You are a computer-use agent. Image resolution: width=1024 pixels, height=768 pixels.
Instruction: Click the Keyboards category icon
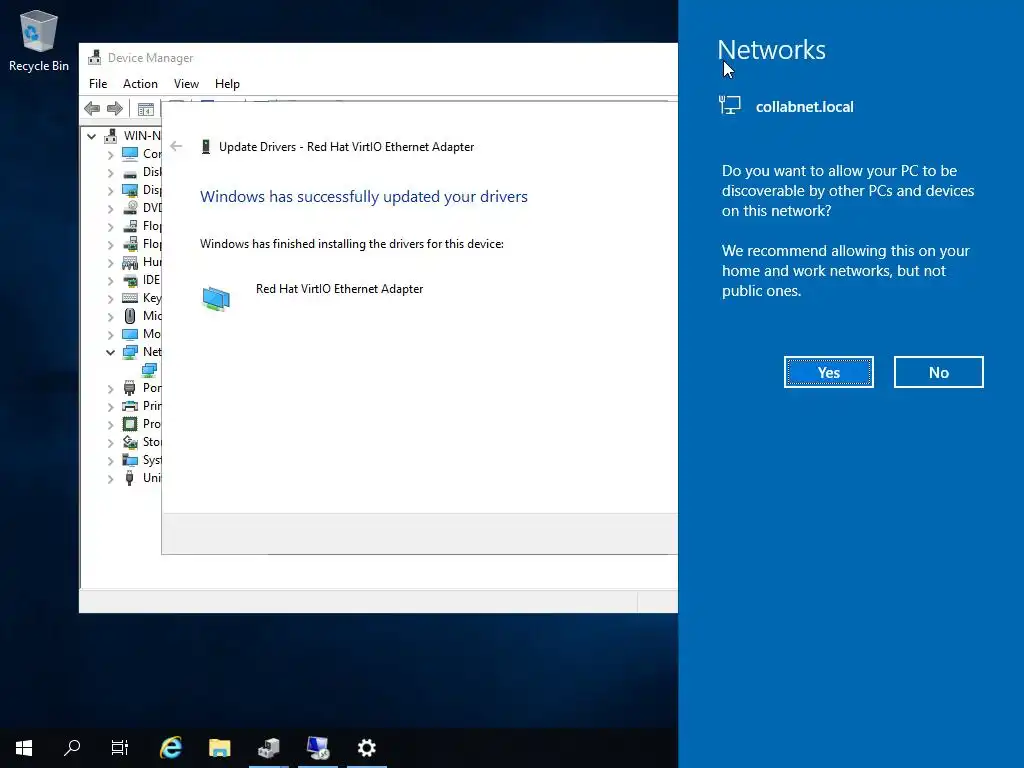coord(130,298)
